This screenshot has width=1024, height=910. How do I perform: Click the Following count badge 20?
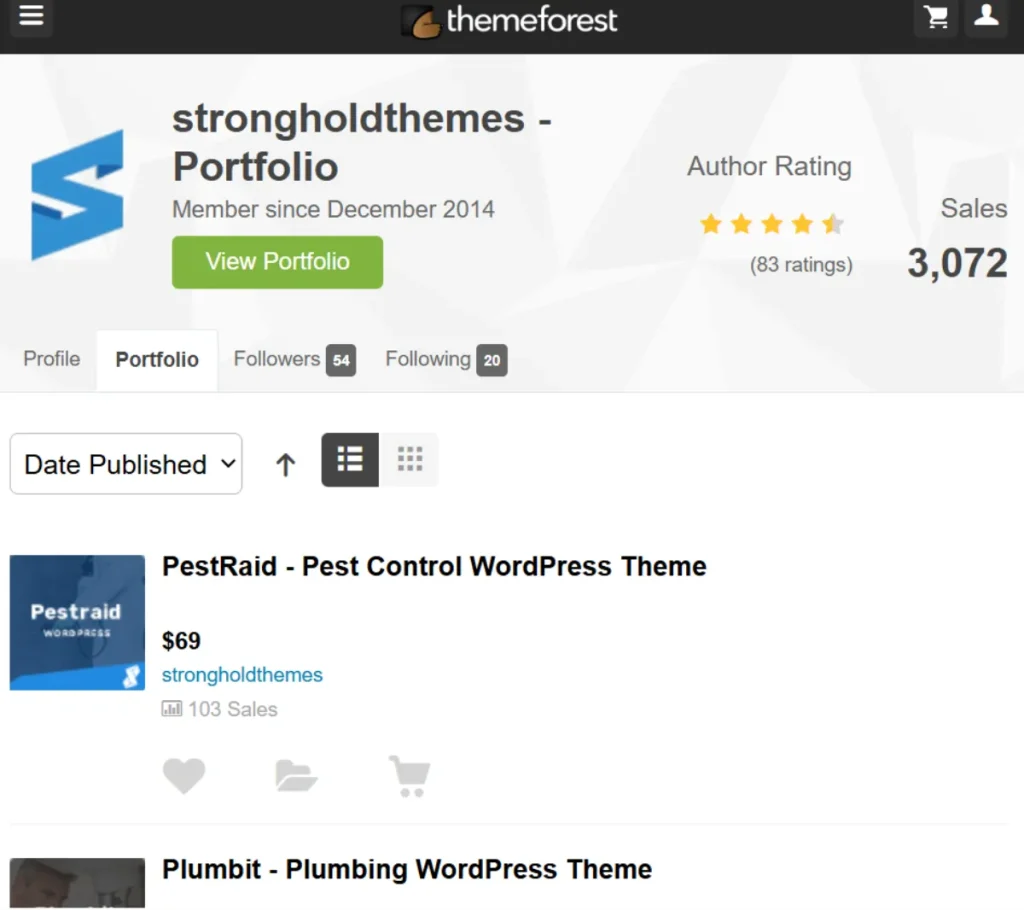492,360
